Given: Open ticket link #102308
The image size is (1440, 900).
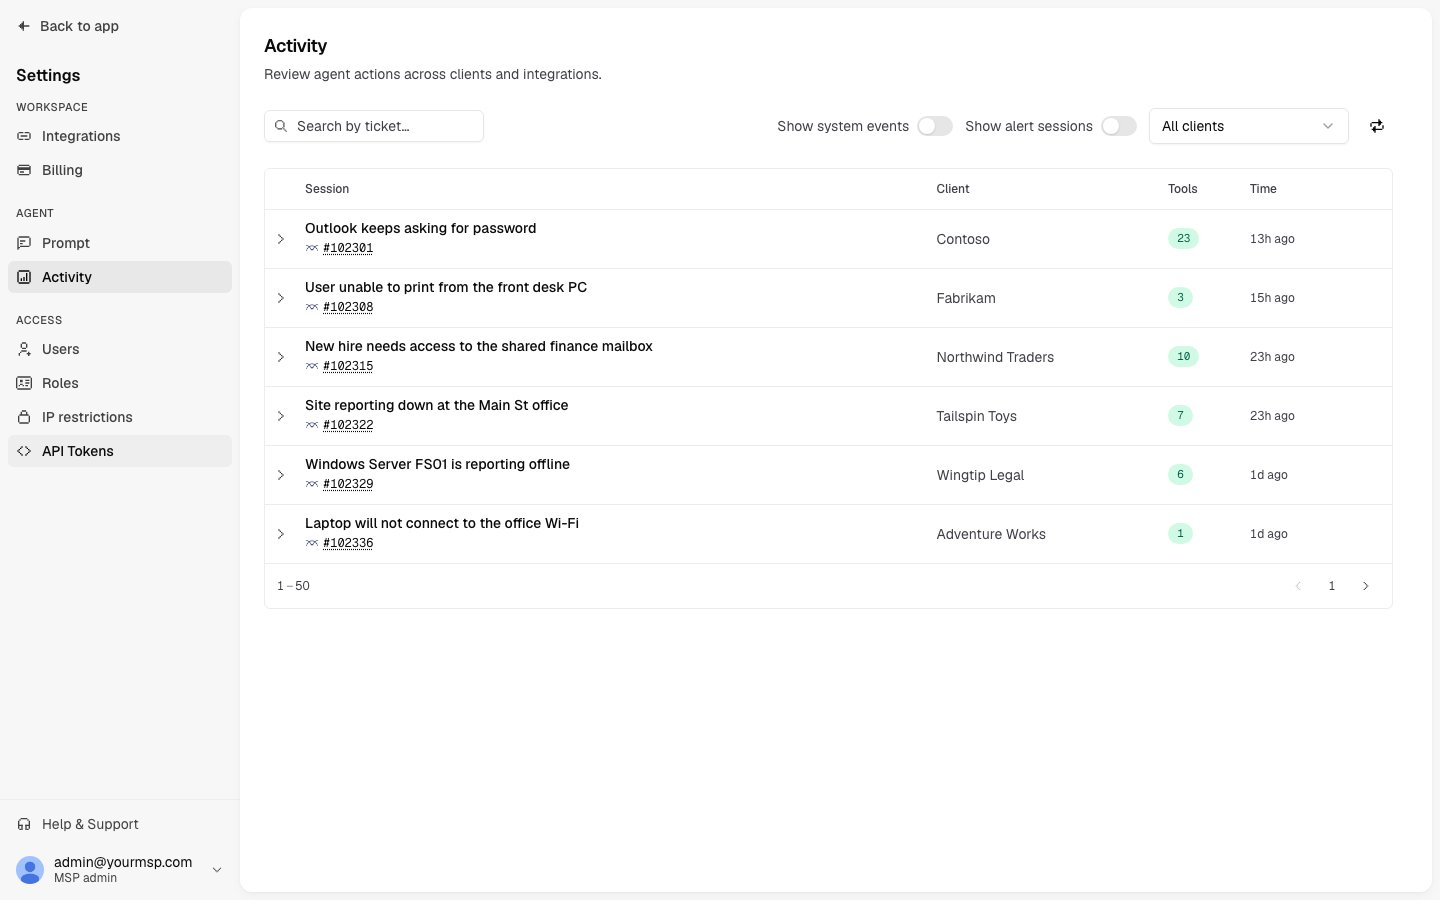Looking at the screenshot, I should point(348,307).
